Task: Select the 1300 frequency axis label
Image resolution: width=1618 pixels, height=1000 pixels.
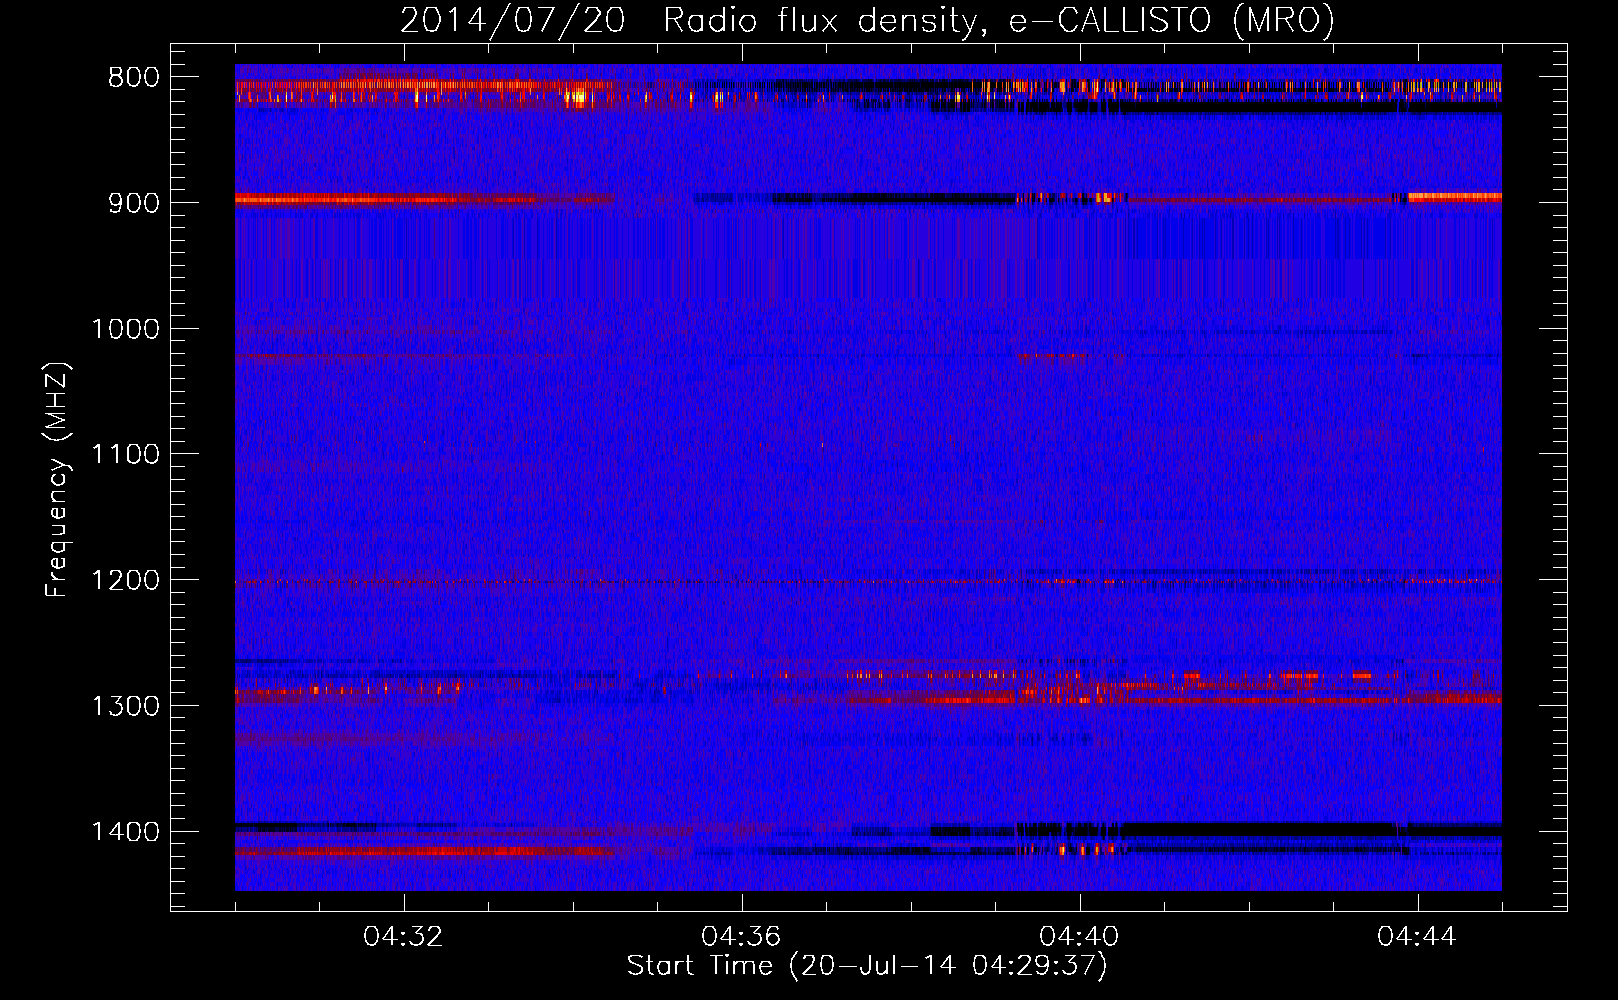Action: [x=125, y=706]
